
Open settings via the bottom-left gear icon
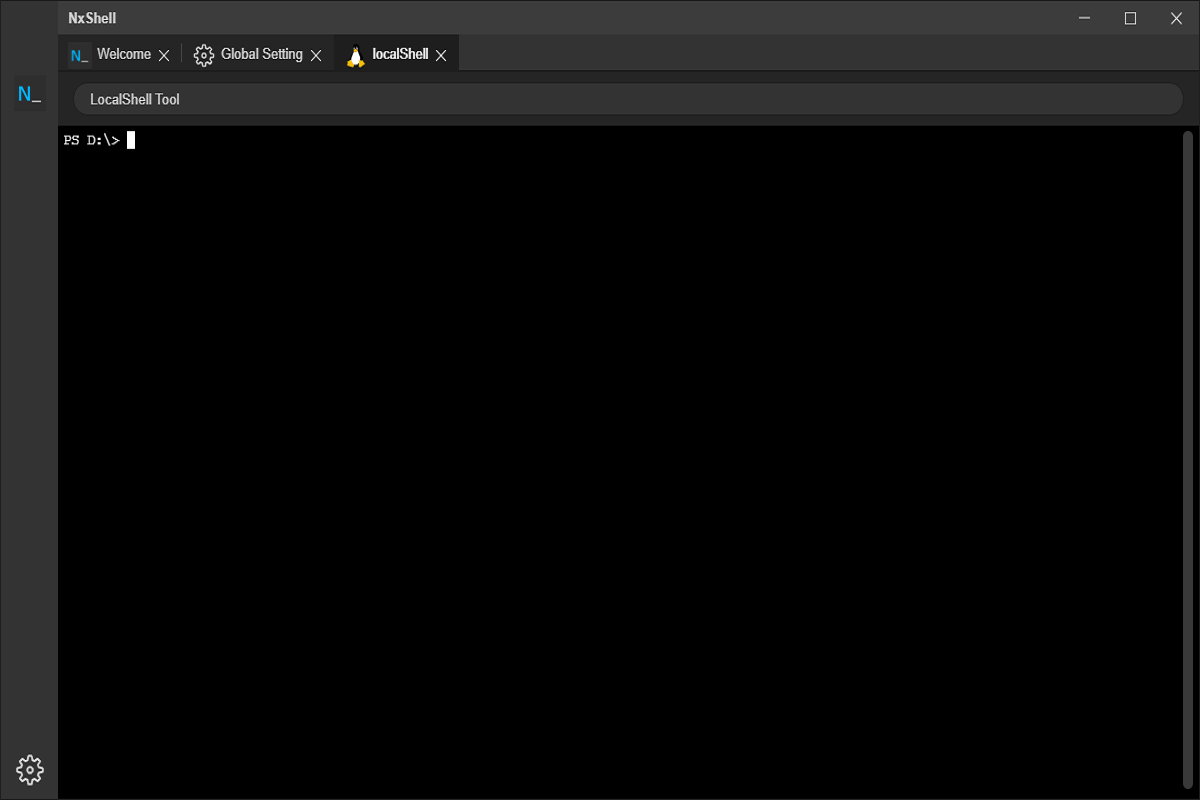pos(29,769)
